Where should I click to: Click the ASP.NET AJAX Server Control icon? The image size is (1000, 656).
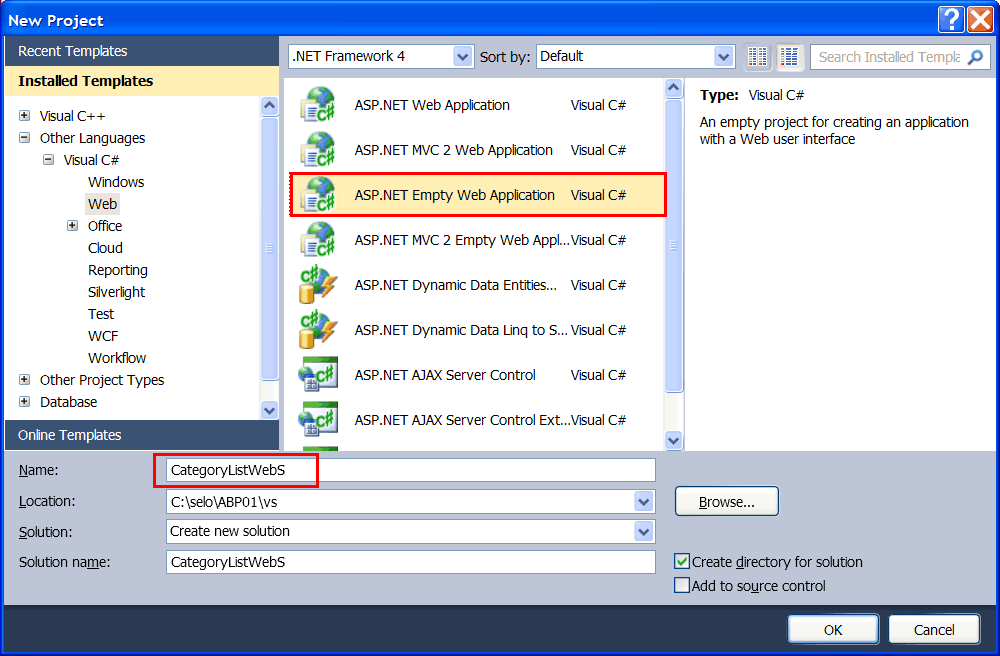pyautogui.click(x=318, y=375)
